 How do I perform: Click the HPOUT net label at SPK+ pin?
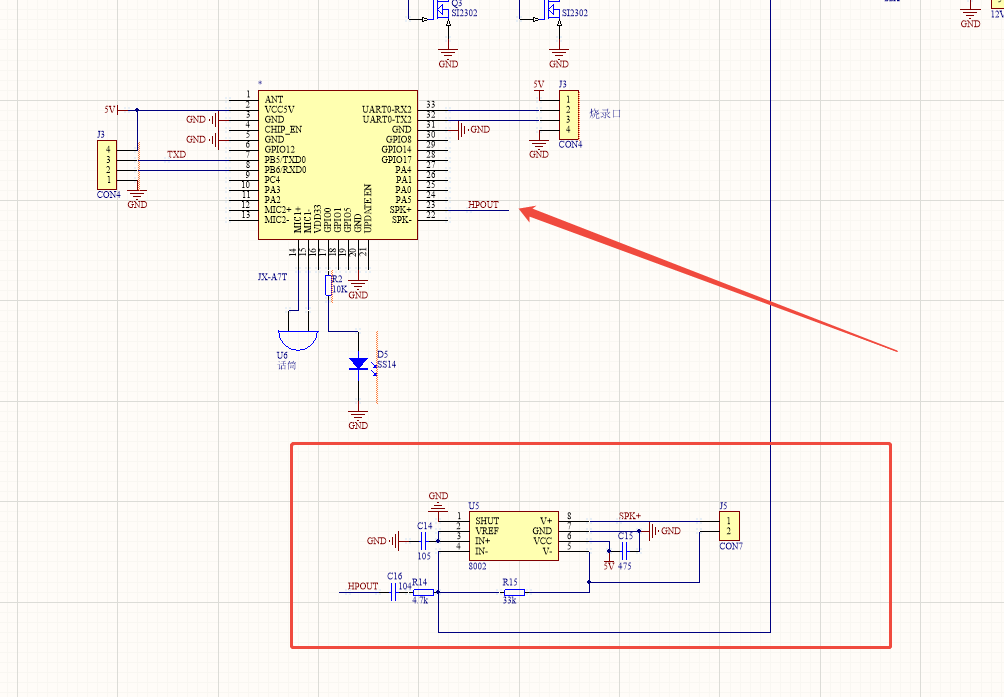pyautogui.click(x=483, y=205)
